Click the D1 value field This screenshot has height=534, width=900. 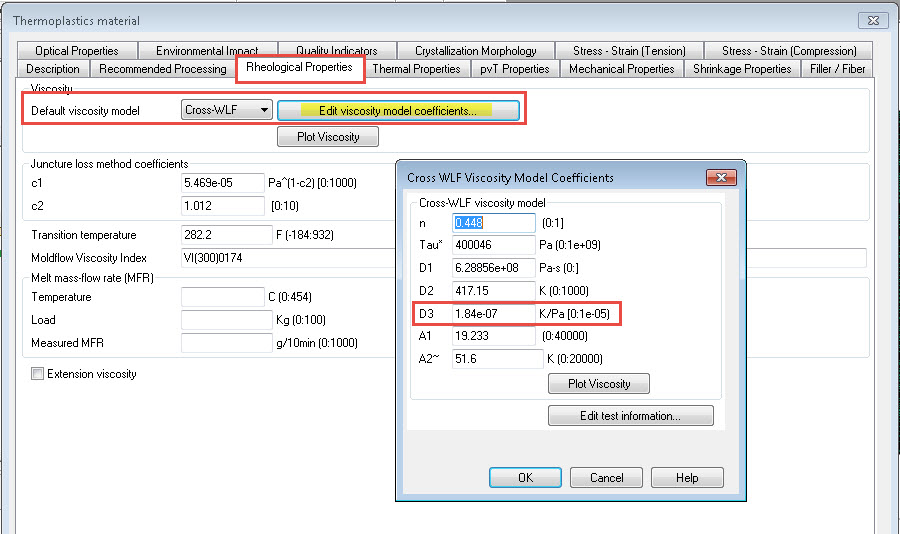click(x=494, y=268)
